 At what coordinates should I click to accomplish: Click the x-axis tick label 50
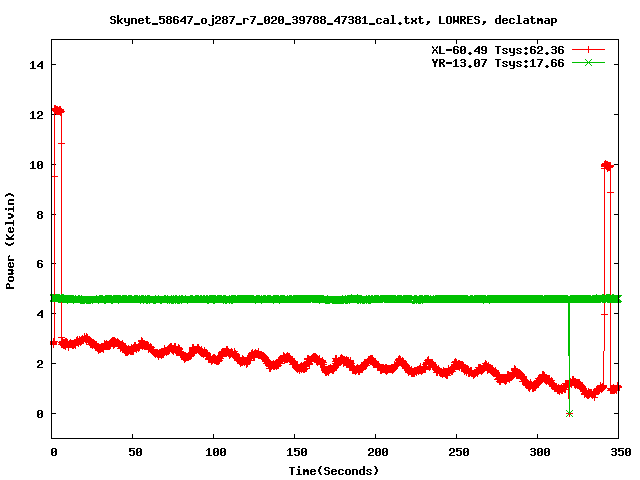[135, 452]
